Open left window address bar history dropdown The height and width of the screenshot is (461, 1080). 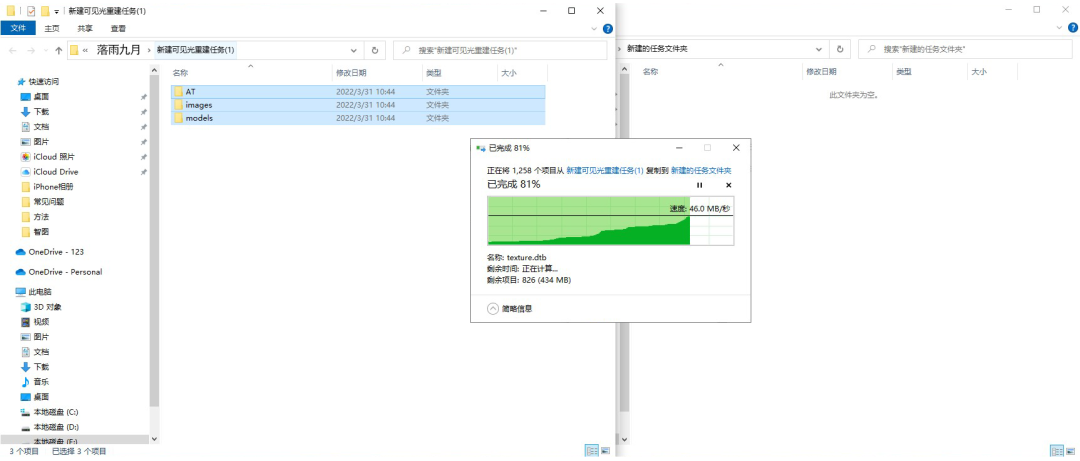click(x=354, y=50)
